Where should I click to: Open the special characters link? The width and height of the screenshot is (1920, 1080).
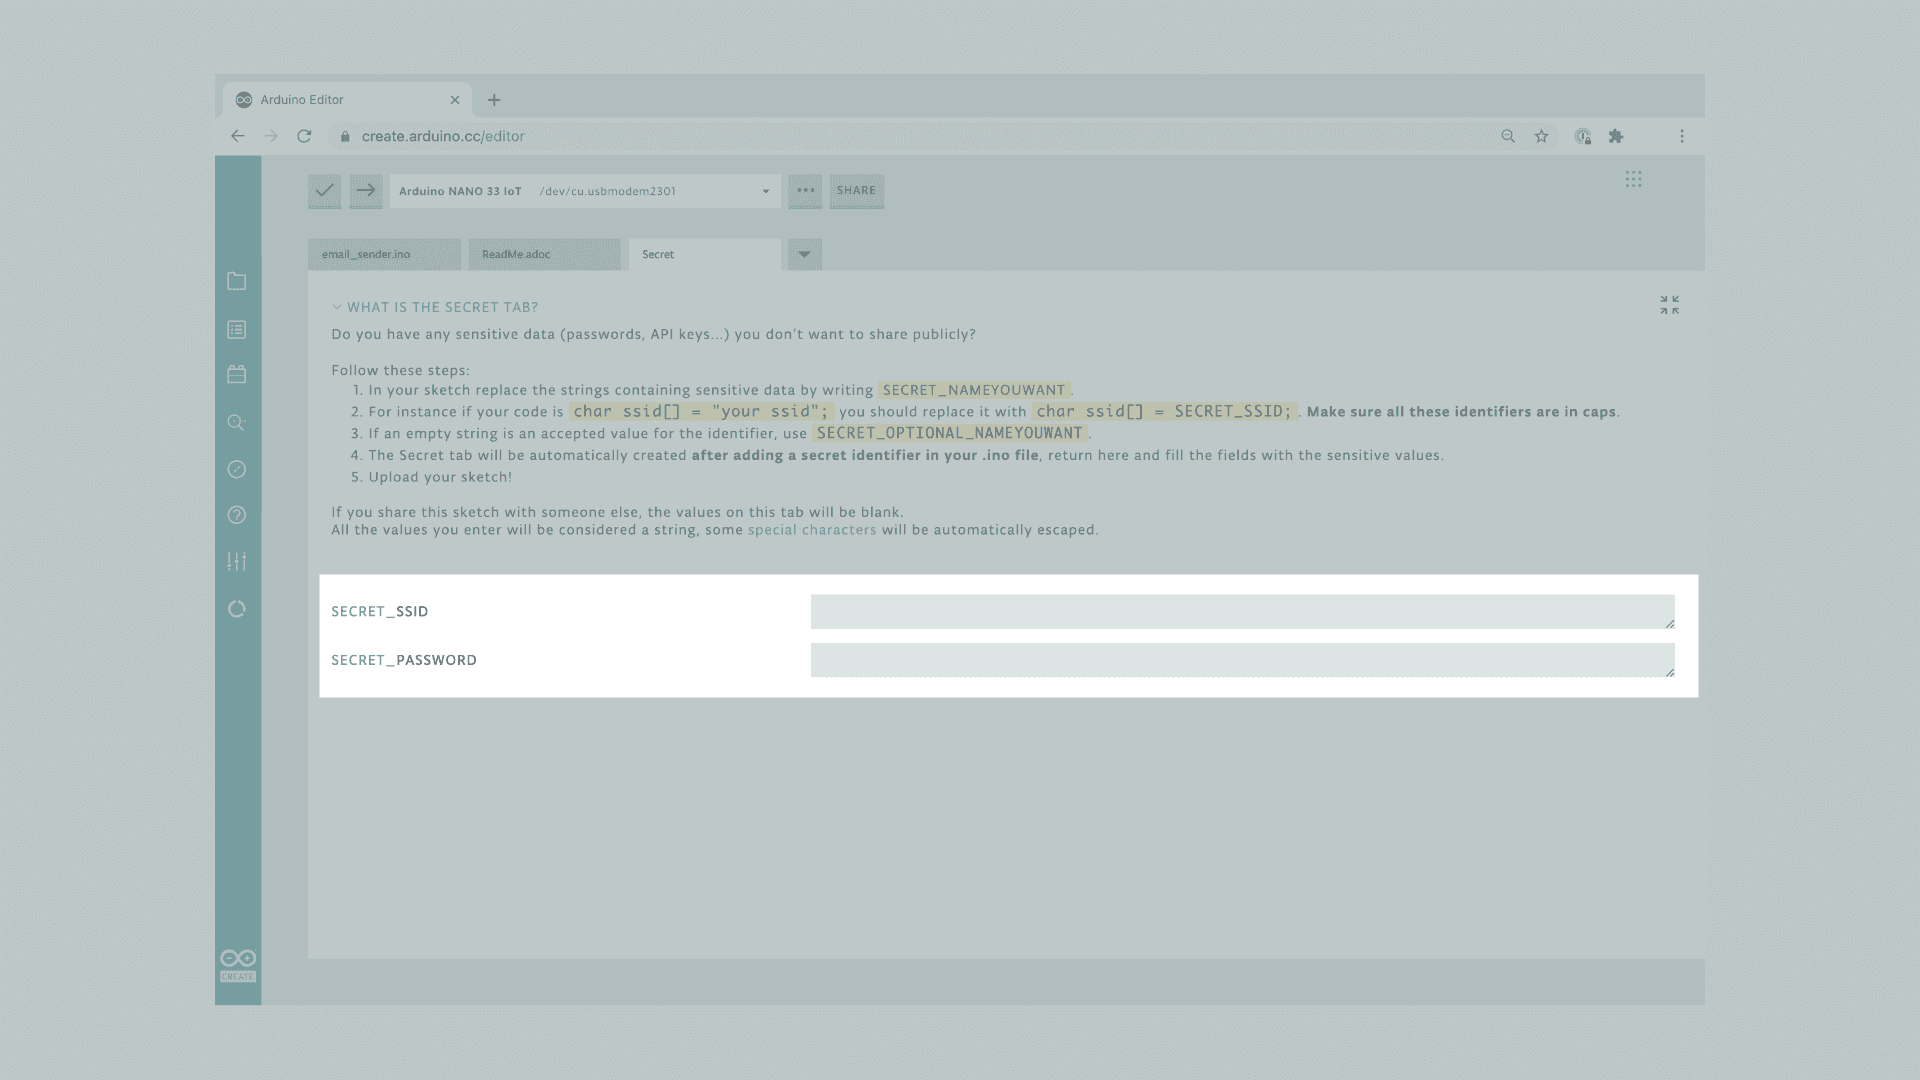811,530
